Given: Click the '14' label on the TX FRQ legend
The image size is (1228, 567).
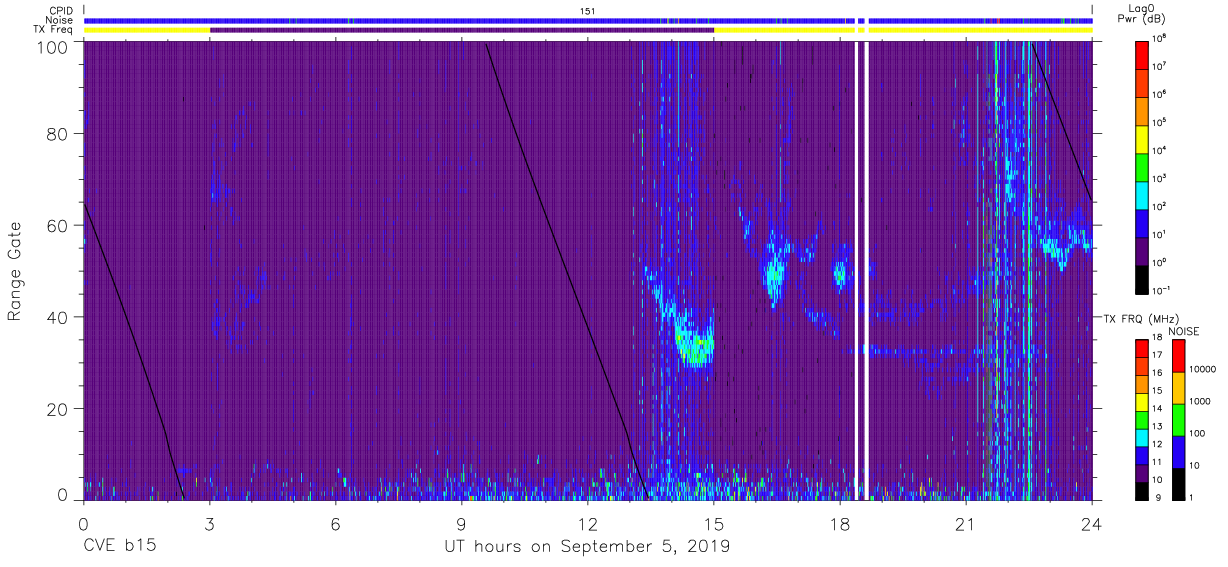Looking at the screenshot, I should pos(1158,410).
